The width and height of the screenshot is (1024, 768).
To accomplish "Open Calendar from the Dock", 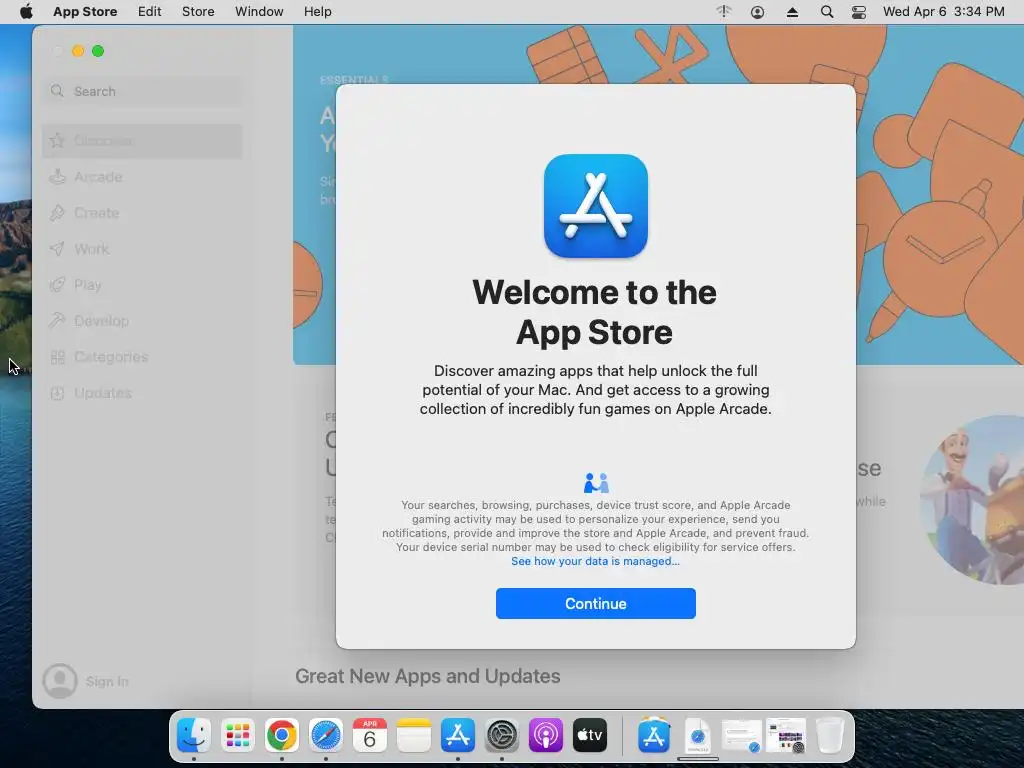I will pos(370,735).
